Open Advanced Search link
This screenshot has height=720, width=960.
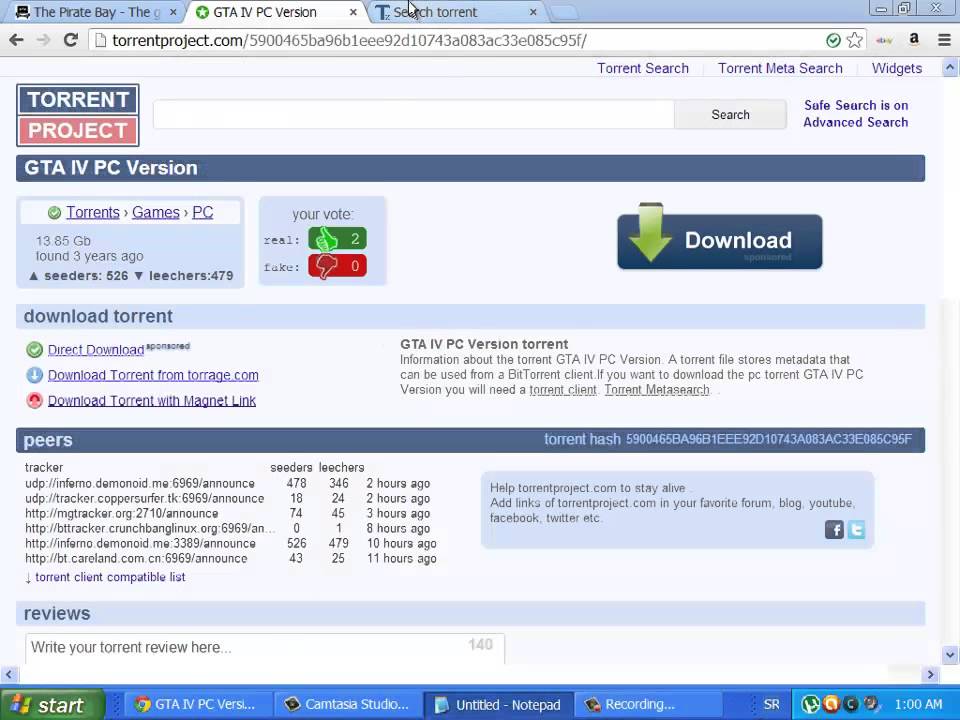tap(855, 122)
